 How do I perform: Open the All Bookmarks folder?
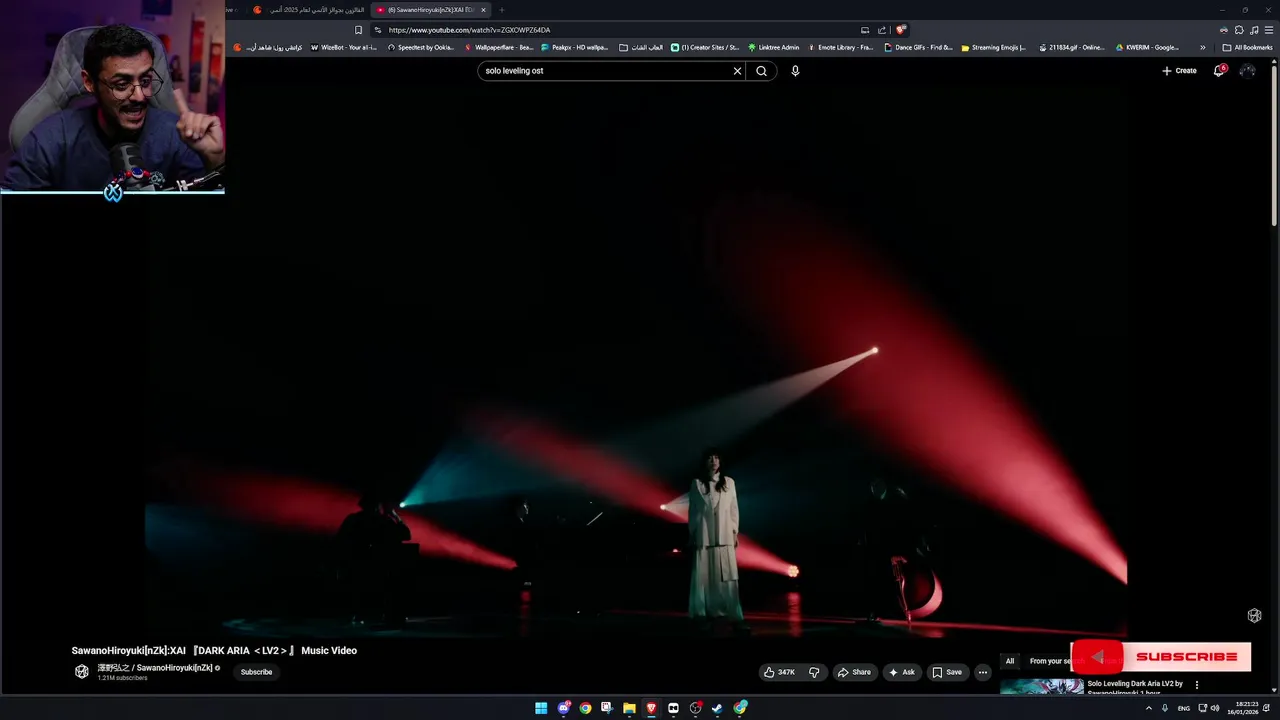pyautogui.click(x=1247, y=47)
